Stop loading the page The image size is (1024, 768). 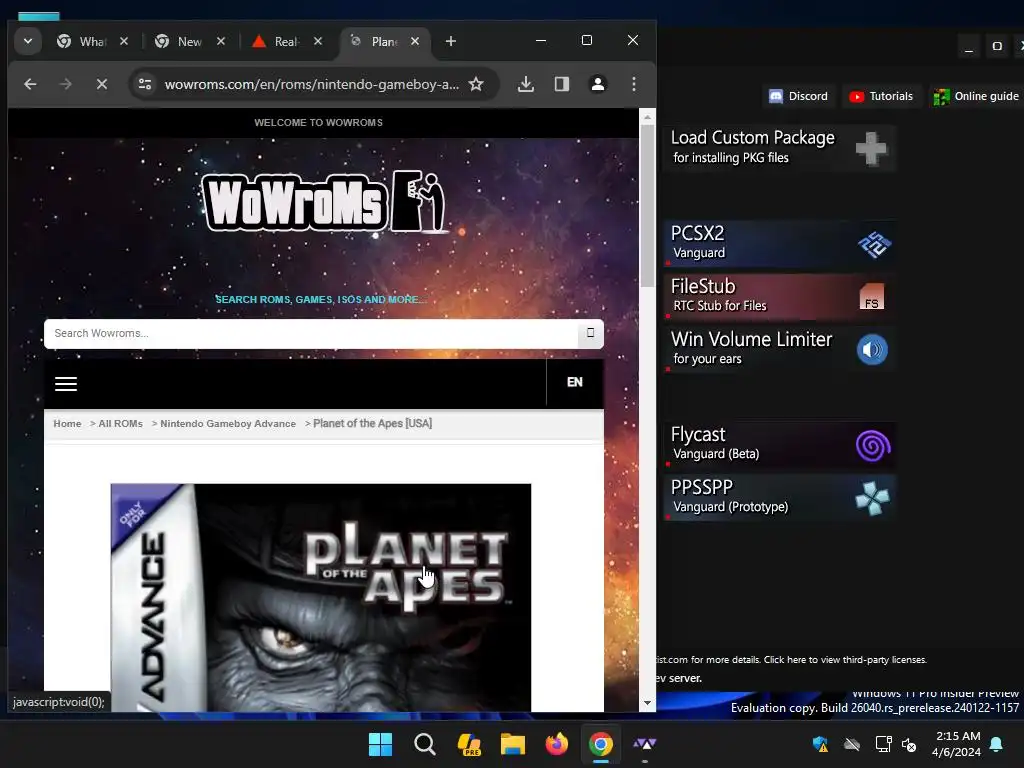point(102,84)
